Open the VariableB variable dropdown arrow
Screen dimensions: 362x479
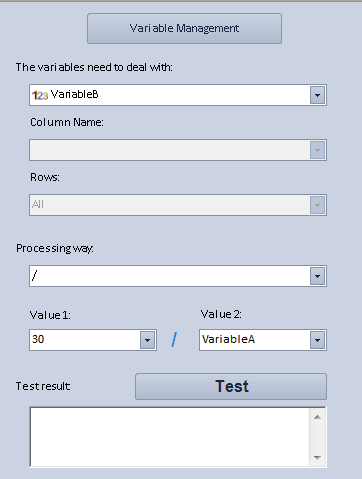(x=317, y=95)
